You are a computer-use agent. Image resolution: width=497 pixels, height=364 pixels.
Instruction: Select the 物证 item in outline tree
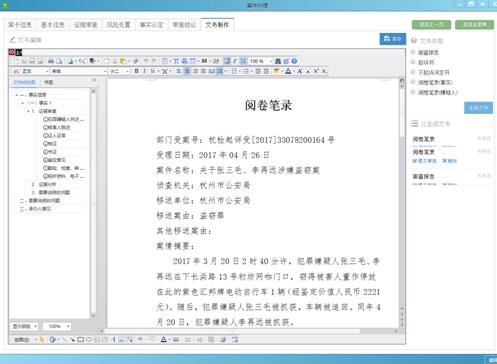coord(50,144)
